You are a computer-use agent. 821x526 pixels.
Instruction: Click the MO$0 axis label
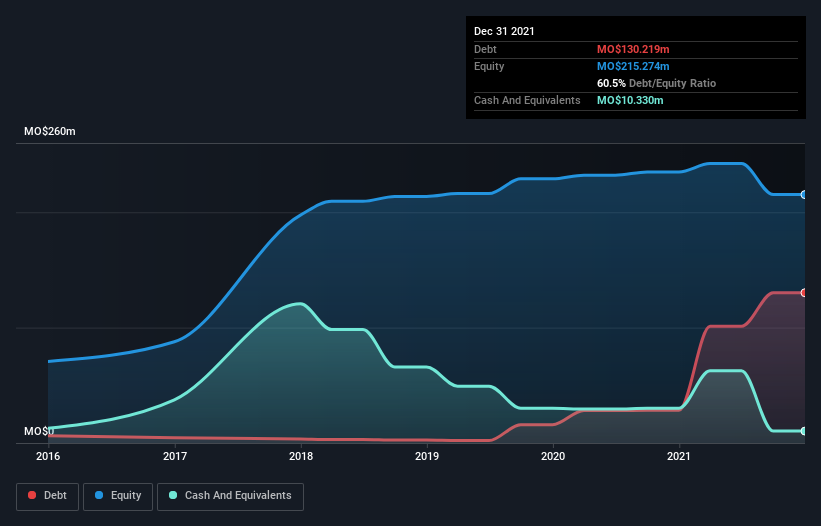(39, 431)
